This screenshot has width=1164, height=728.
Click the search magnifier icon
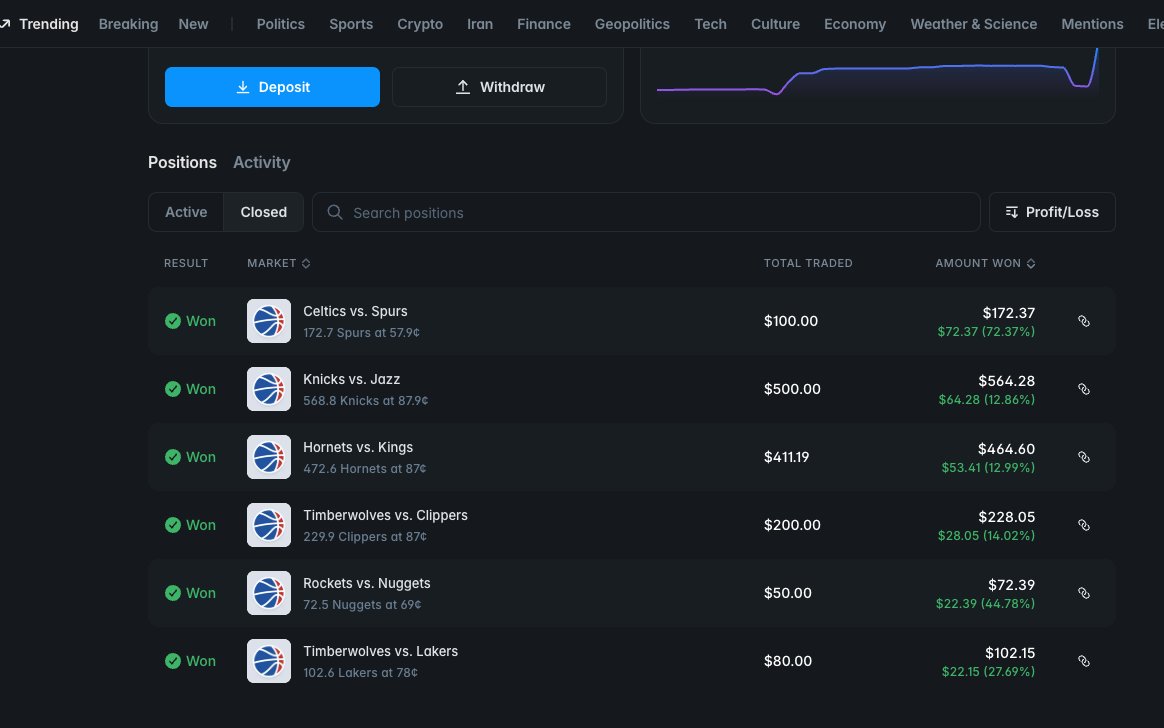coord(335,212)
